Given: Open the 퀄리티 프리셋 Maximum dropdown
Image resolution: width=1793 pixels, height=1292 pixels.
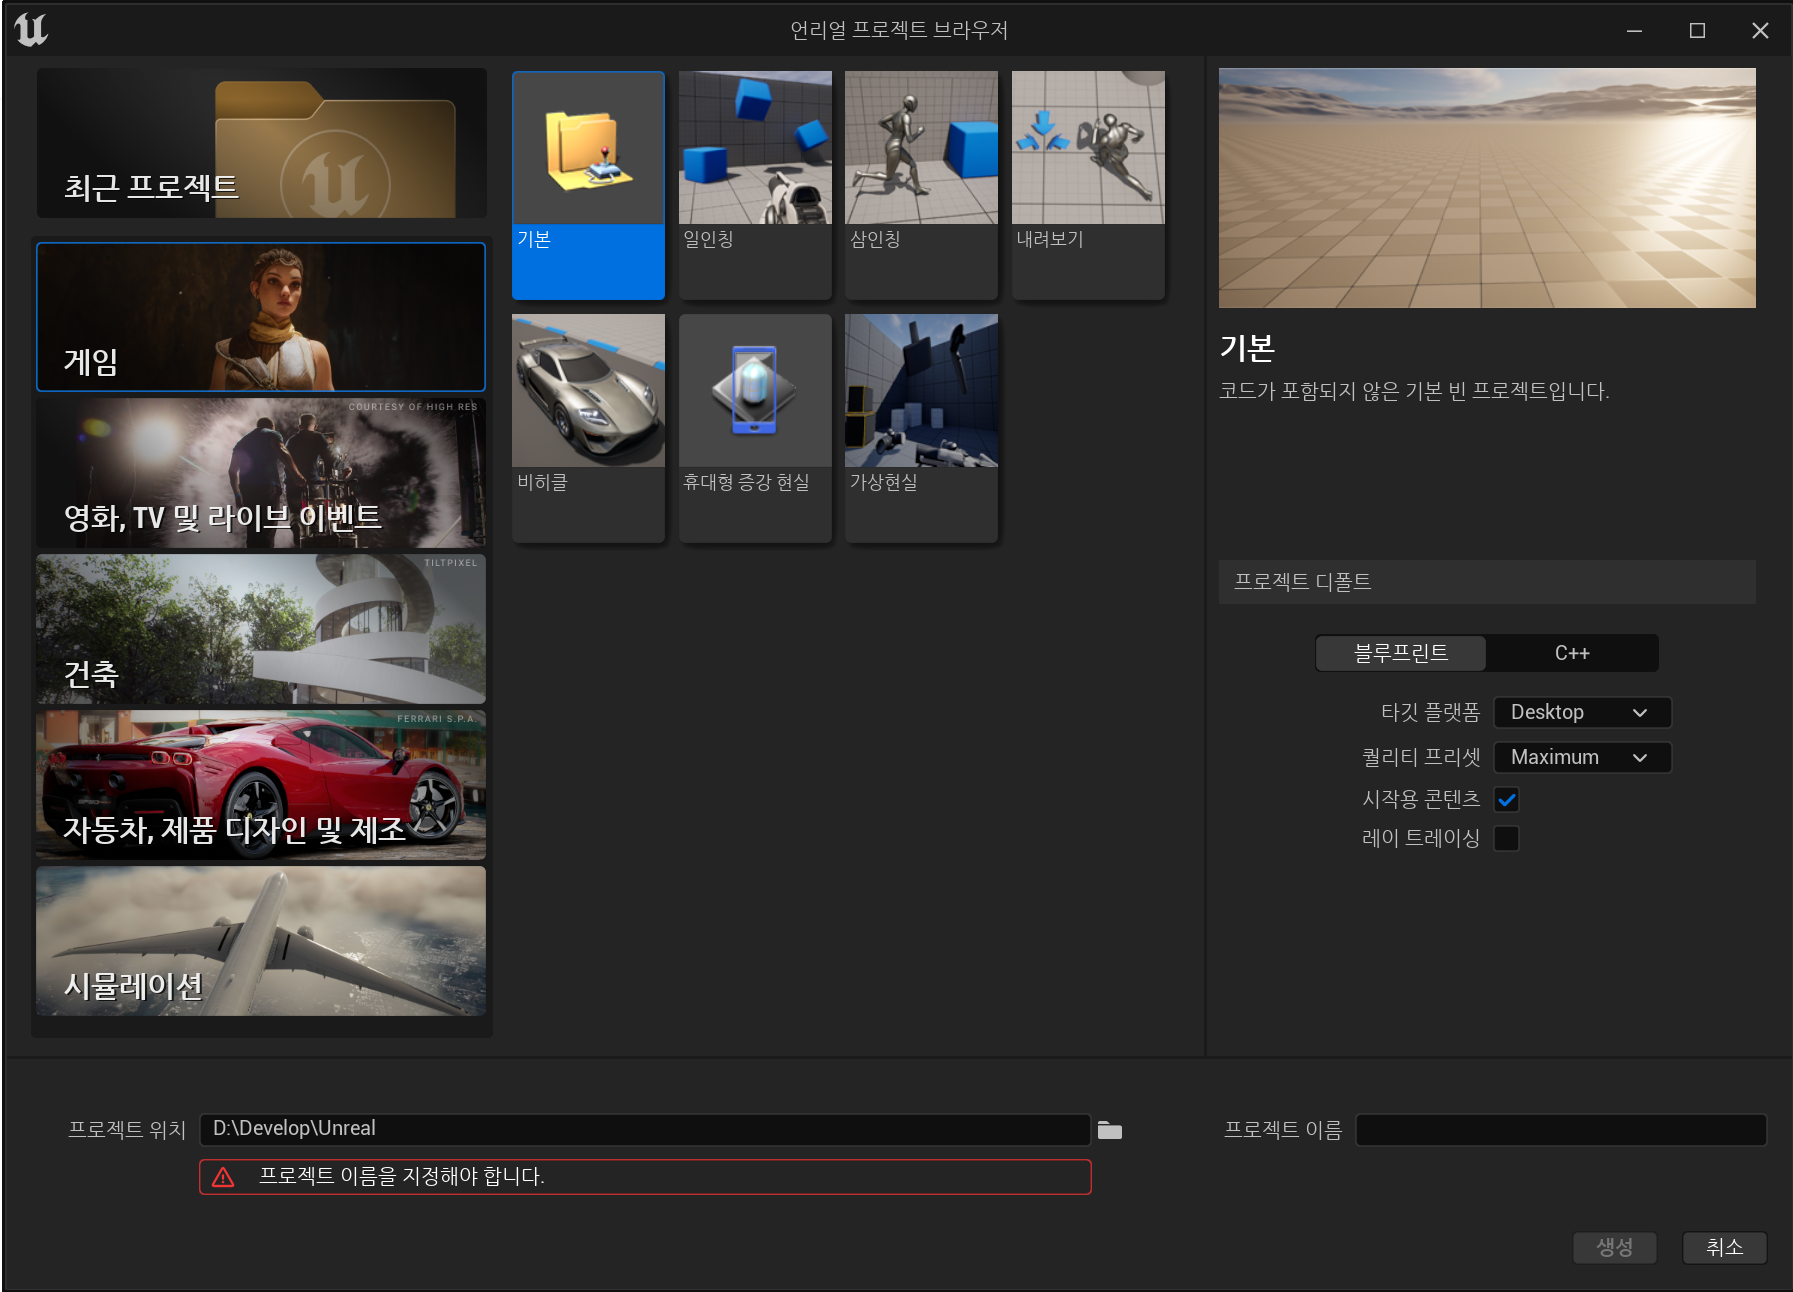Looking at the screenshot, I should point(1582,757).
